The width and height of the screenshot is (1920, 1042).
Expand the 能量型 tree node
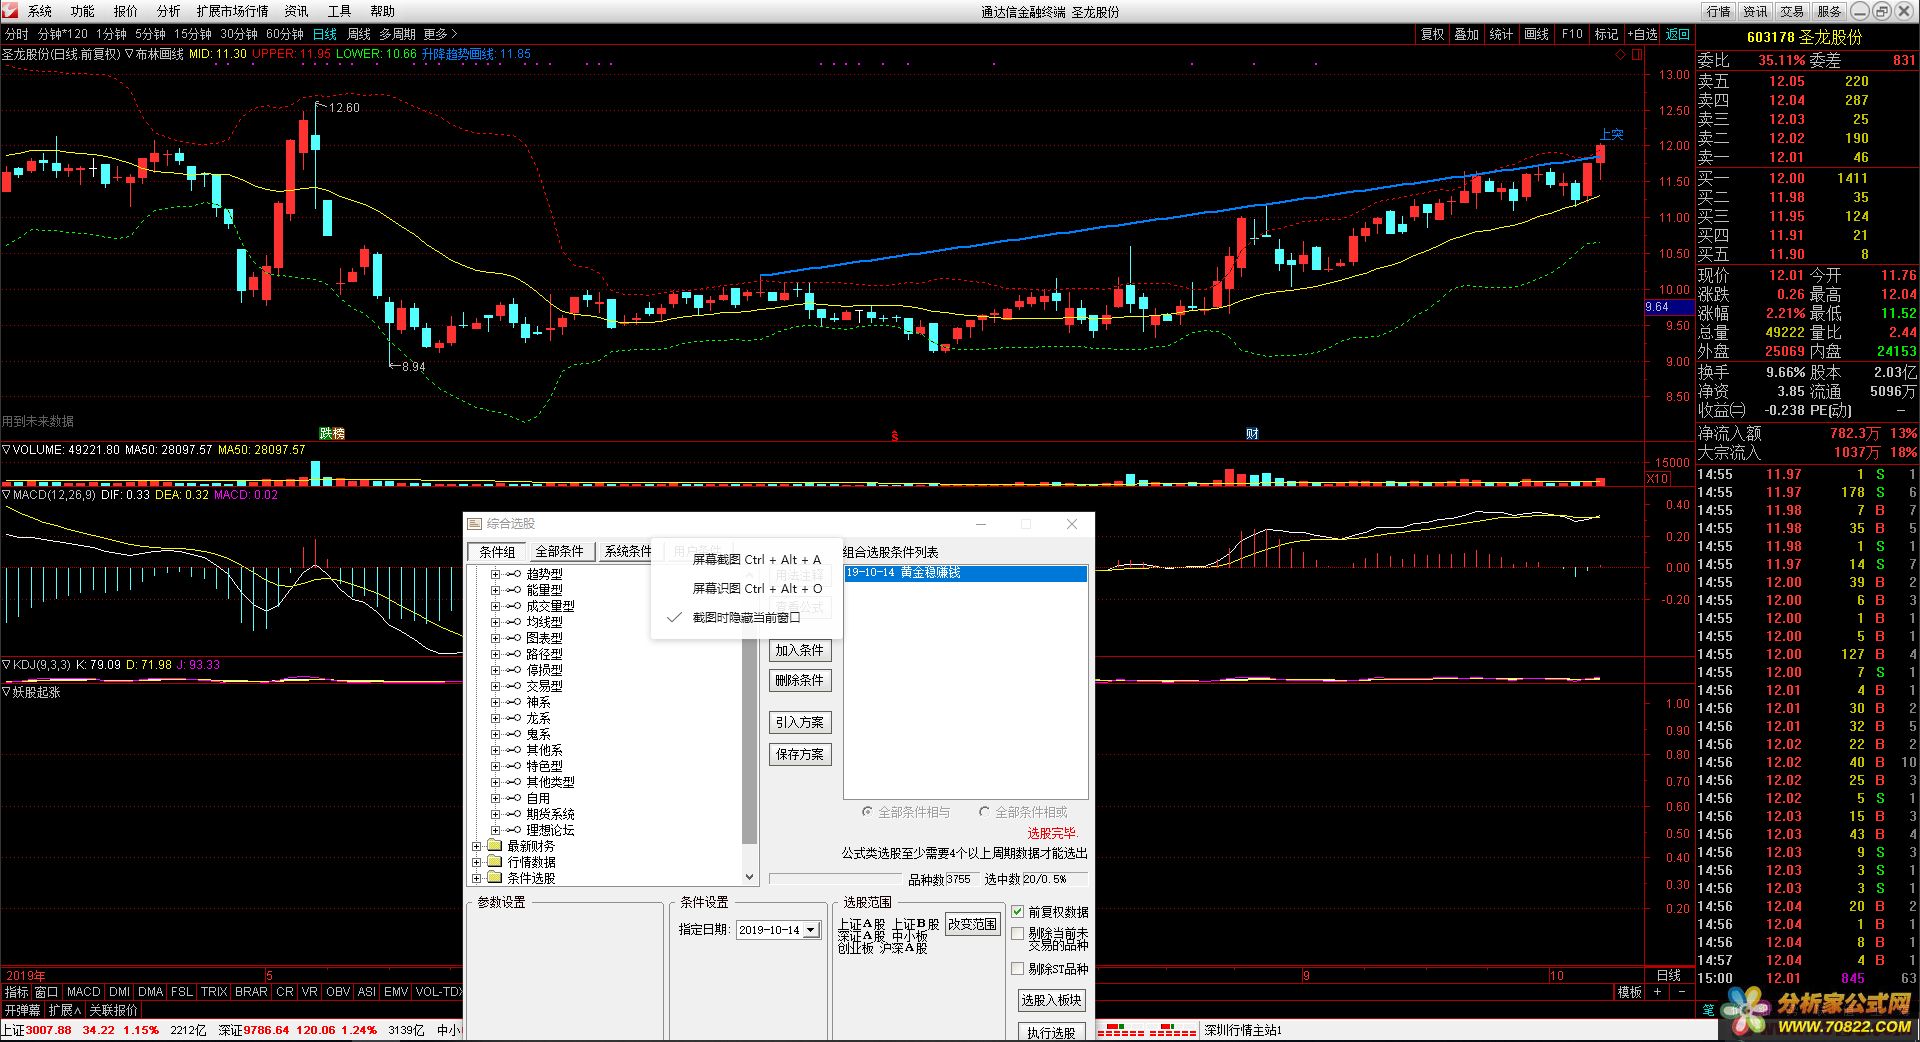click(x=495, y=590)
